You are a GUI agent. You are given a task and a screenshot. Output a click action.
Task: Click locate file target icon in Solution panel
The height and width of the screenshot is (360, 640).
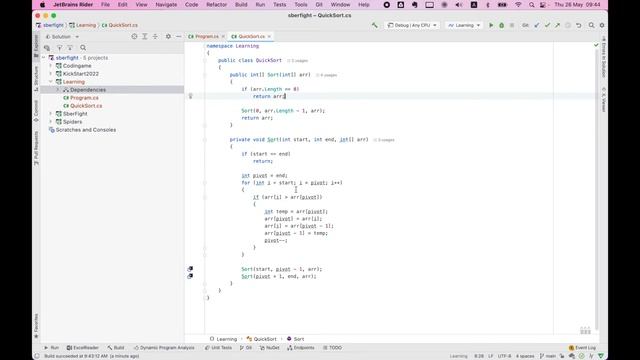coord(134,36)
